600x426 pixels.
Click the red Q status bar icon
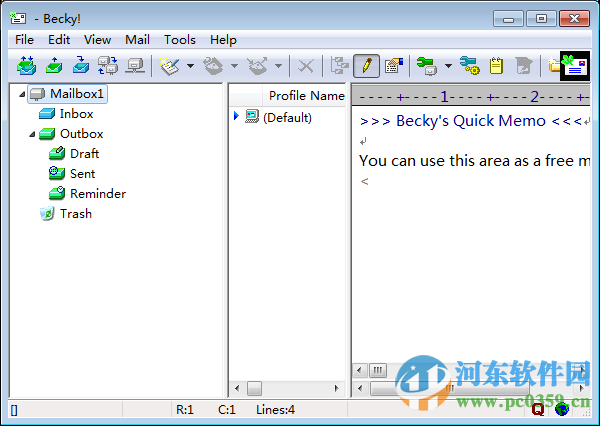point(538,409)
